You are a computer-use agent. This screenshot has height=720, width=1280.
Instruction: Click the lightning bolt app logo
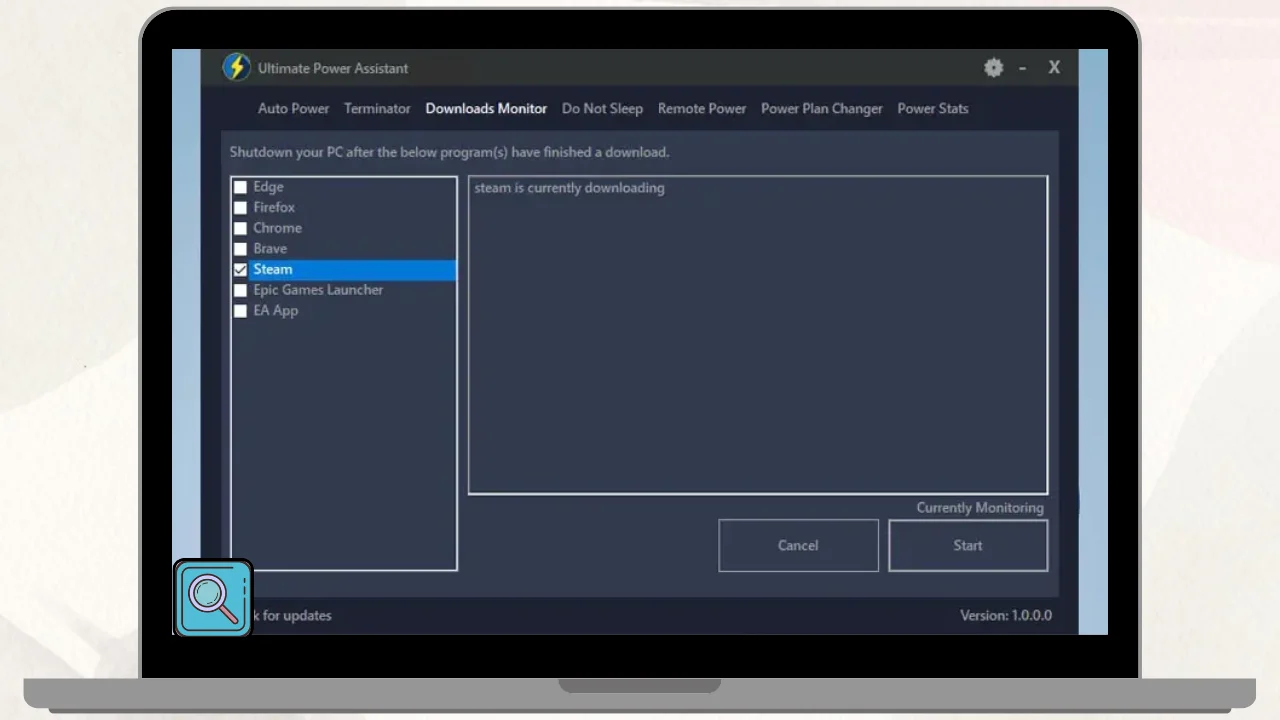(236, 67)
